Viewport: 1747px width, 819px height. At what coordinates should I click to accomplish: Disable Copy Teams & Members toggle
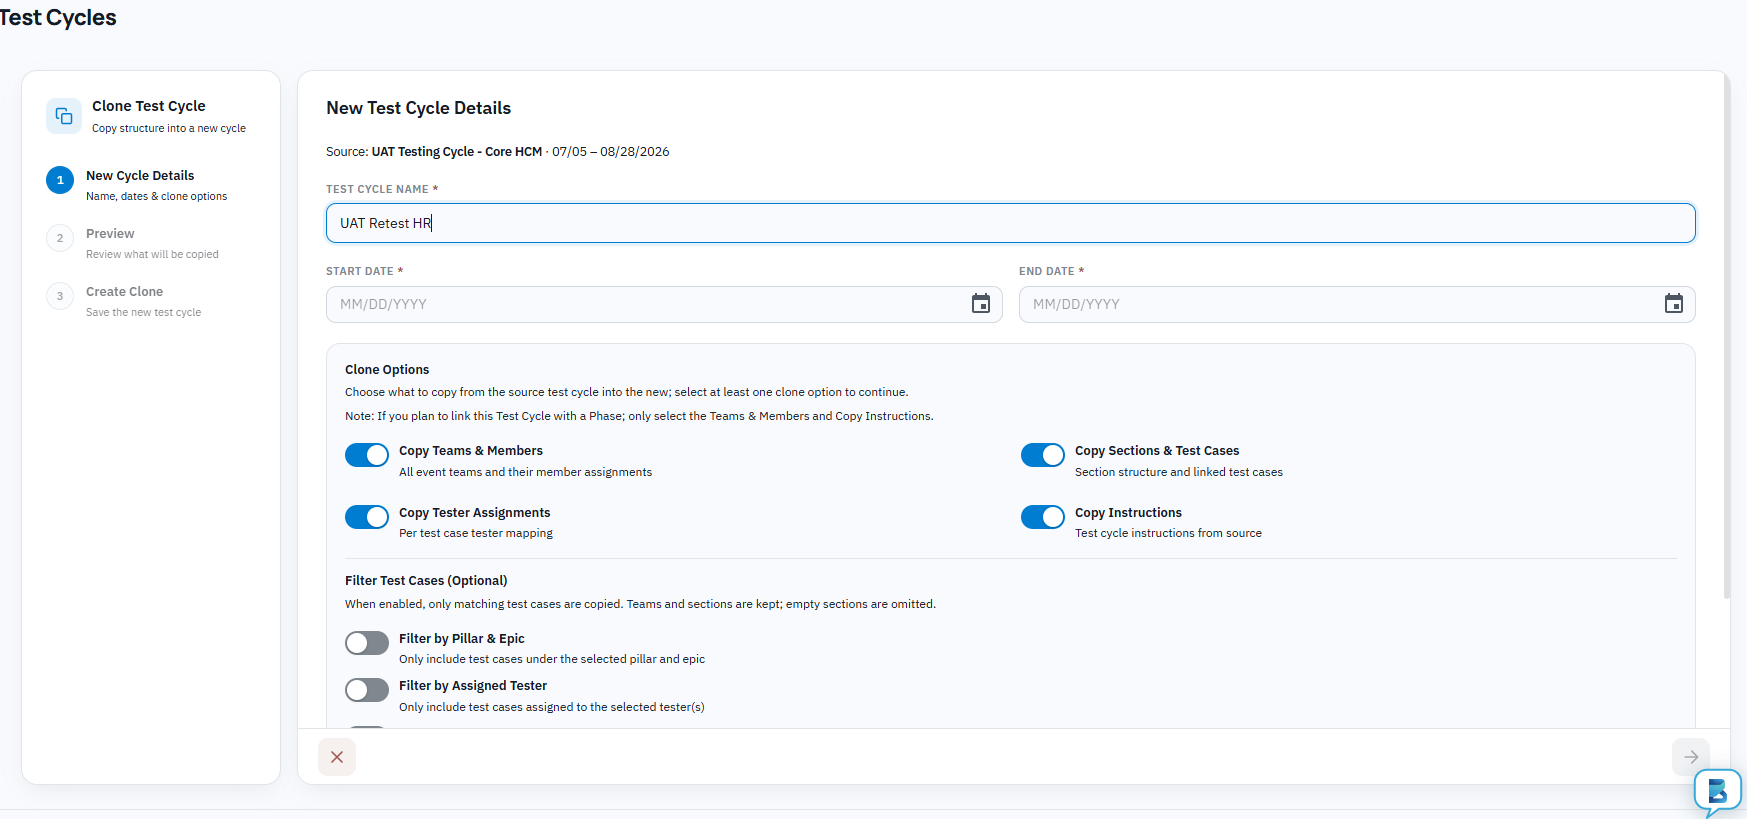[367, 455]
